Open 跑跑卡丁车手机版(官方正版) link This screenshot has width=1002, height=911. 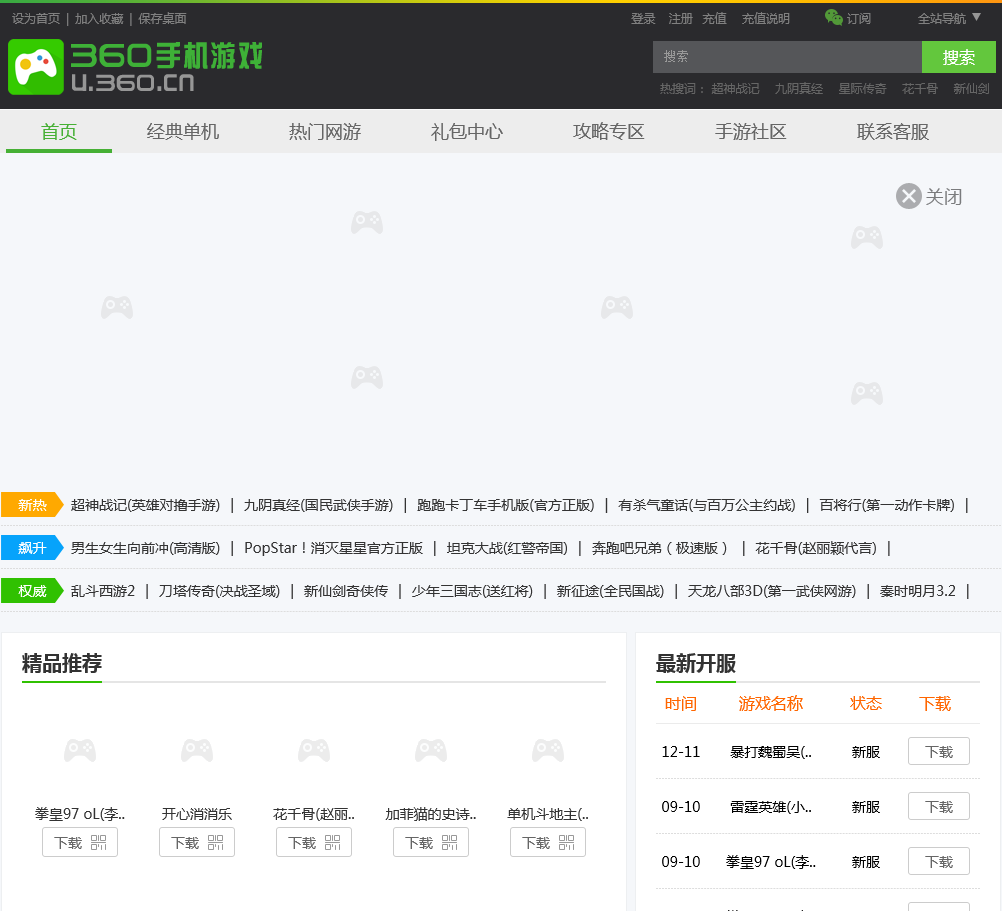click(505, 505)
